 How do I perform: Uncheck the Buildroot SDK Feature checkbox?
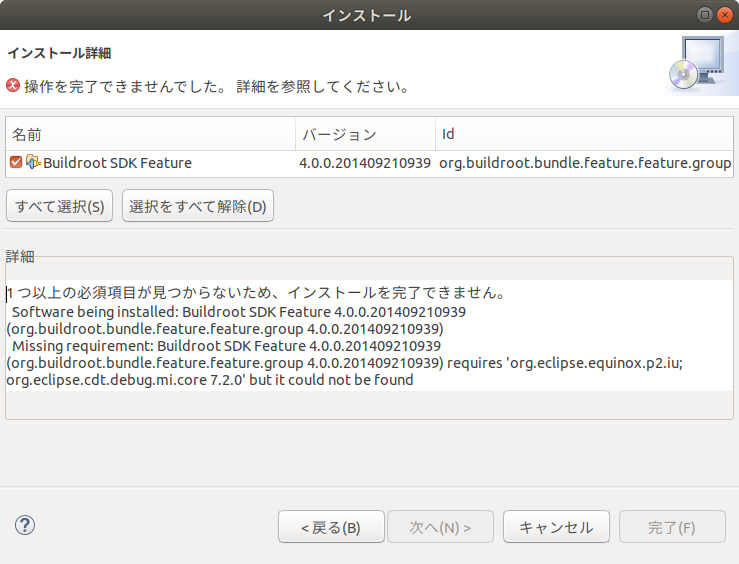point(16,163)
